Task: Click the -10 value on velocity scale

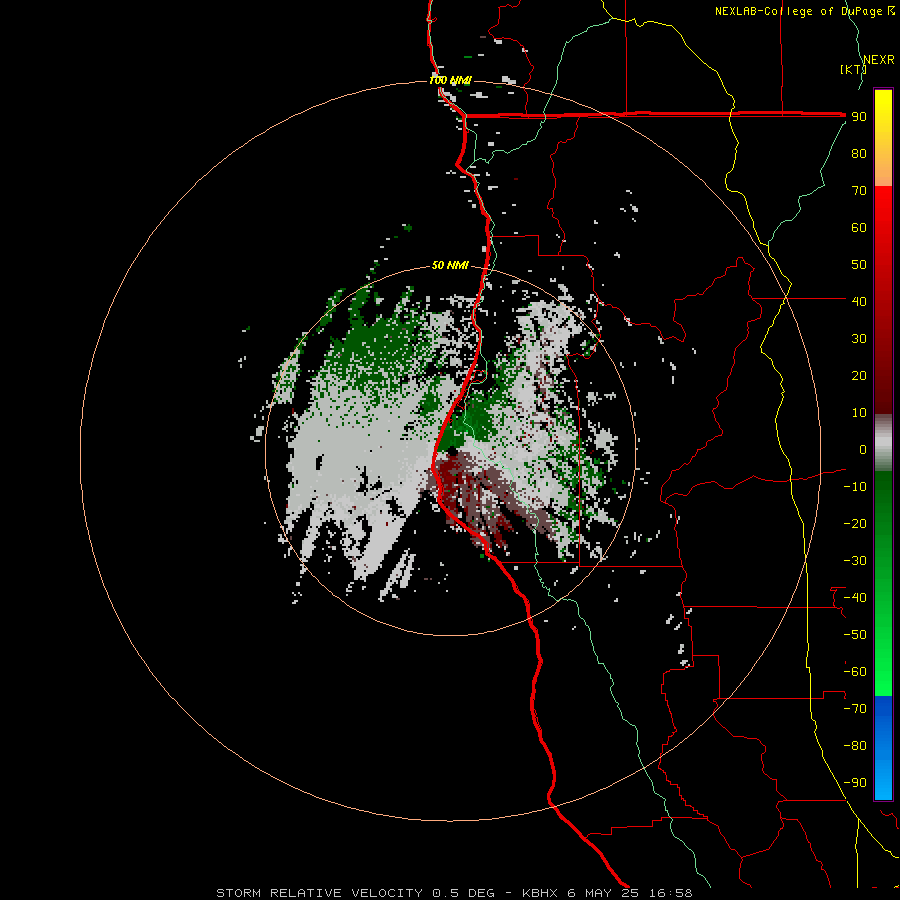Action: (855, 487)
